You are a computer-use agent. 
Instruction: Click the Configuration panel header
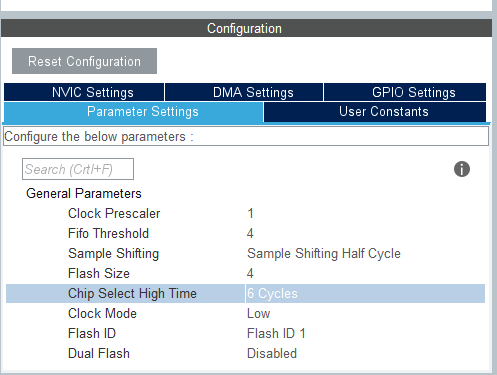tap(246, 28)
